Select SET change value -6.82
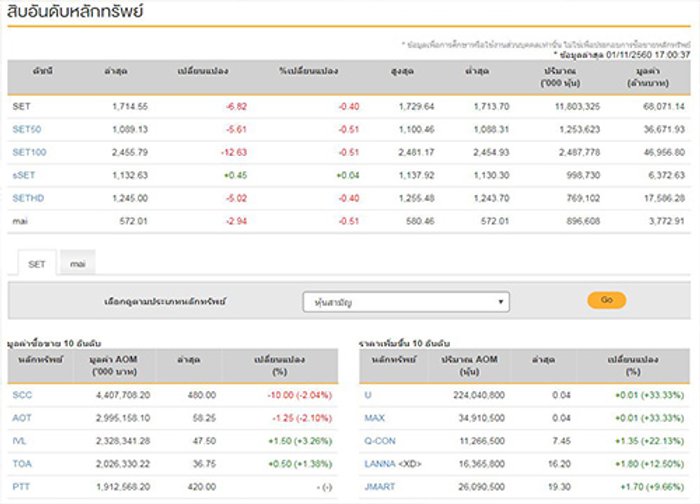The image size is (700, 504). tap(236, 106)
